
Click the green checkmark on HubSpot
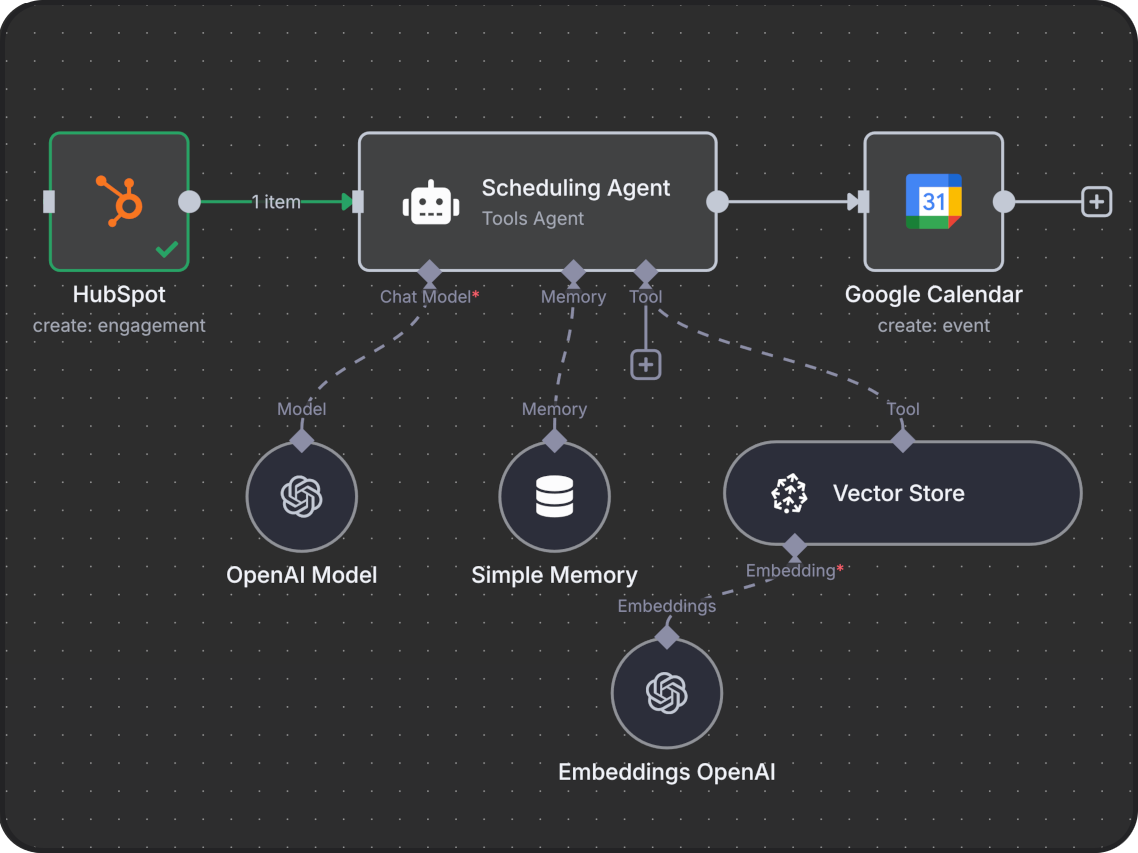pos(166,248)
